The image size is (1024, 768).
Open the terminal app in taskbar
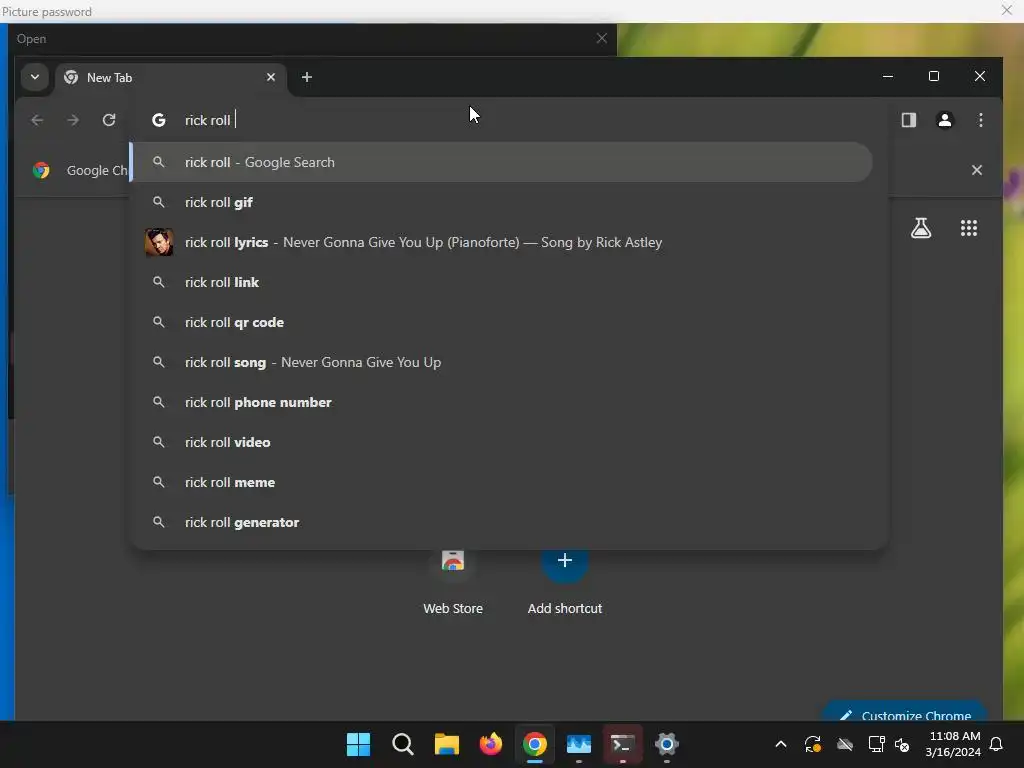point(622,744)
